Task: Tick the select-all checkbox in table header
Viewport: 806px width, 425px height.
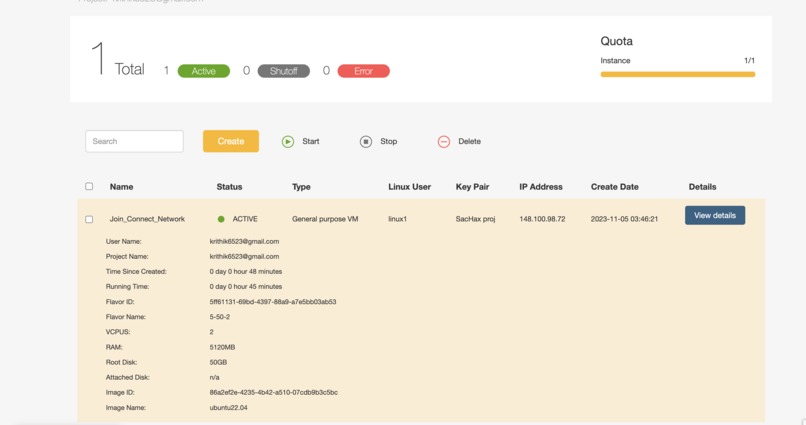Action: (x=89, y=186)
